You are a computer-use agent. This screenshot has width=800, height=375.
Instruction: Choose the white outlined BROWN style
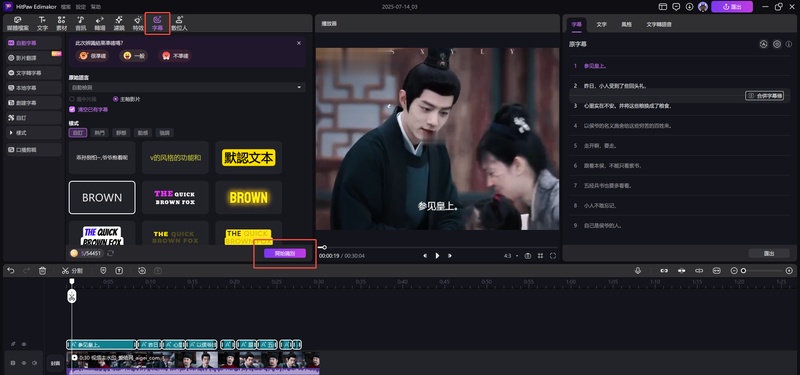coord(102,197)
